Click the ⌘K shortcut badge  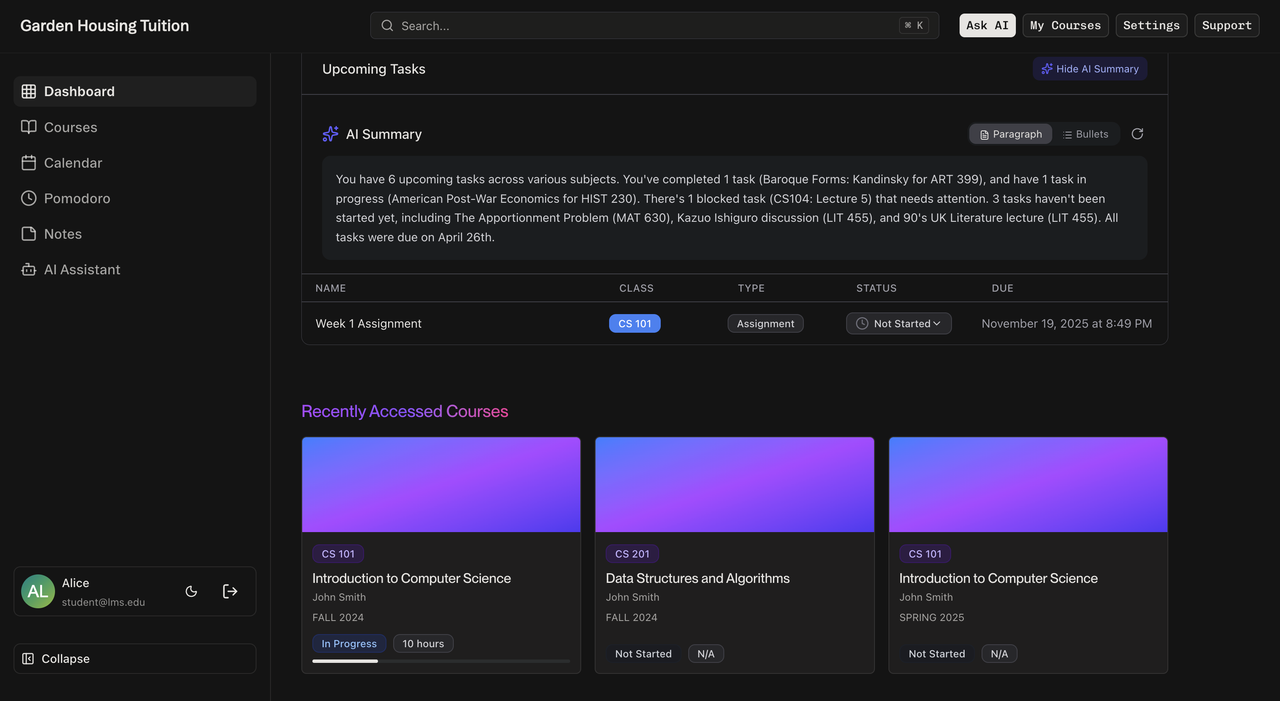pos(914,25)
